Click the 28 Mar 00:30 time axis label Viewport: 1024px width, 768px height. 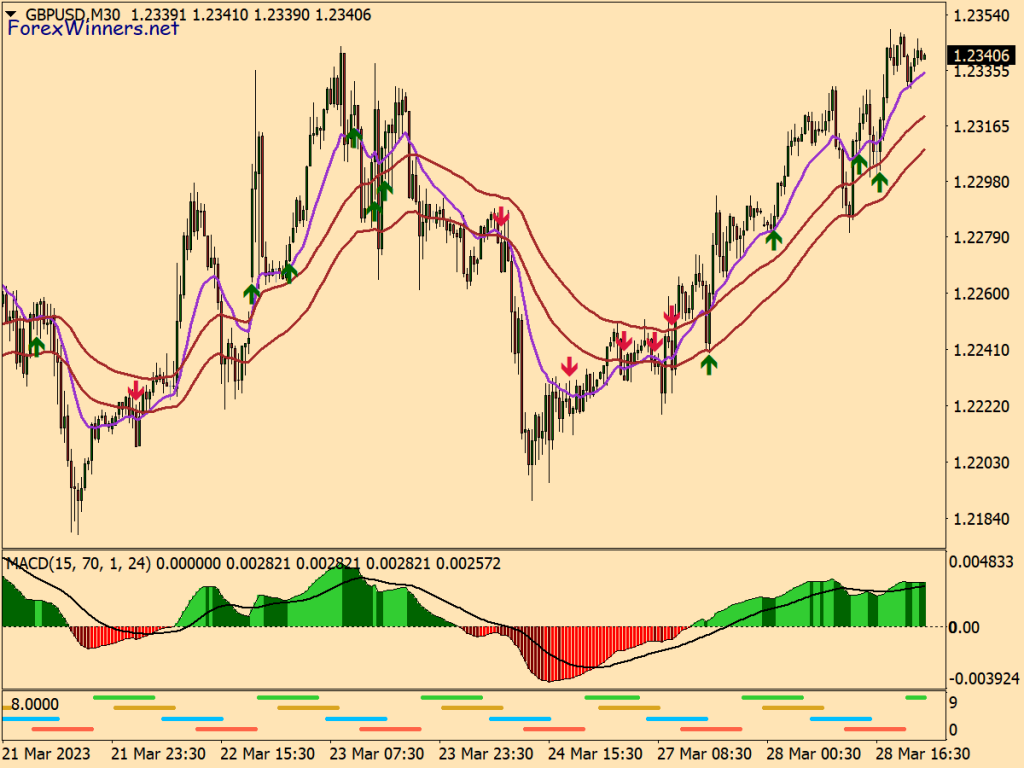(x=813, y=754)
